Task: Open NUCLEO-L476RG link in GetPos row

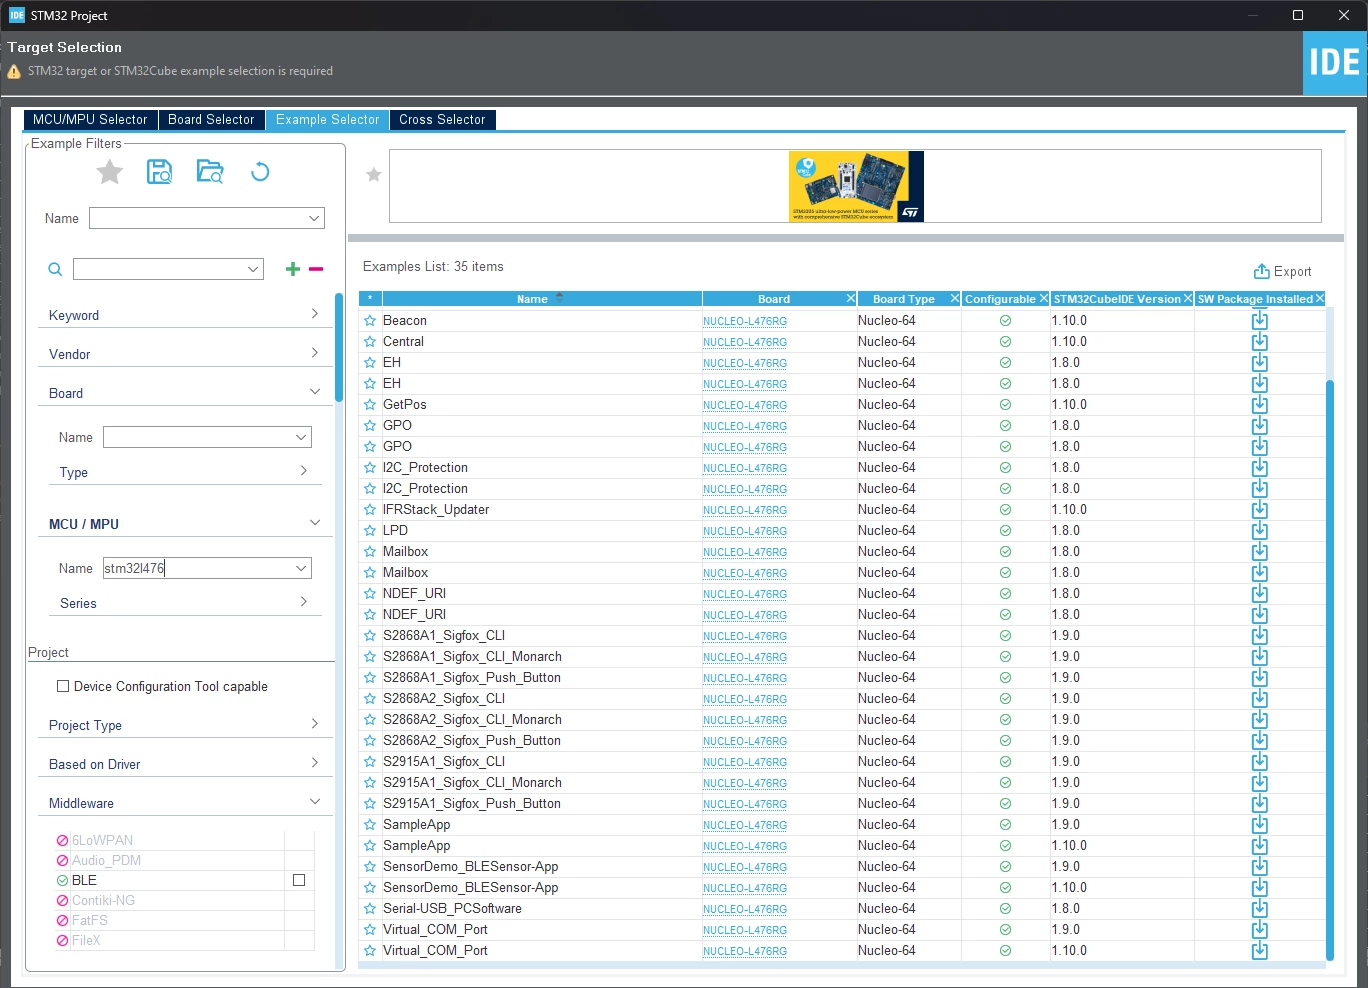Action: (x=745, y=406)
